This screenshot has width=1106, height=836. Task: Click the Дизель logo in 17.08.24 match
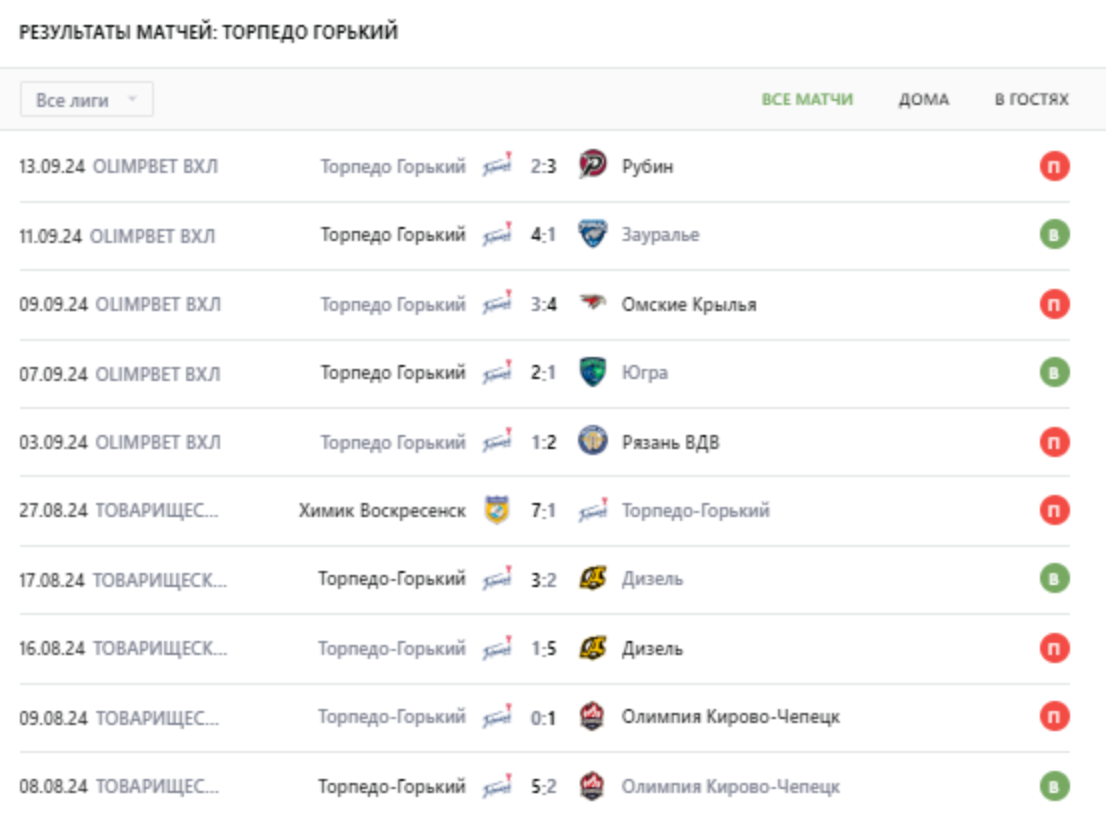click(x=593, y=579)
